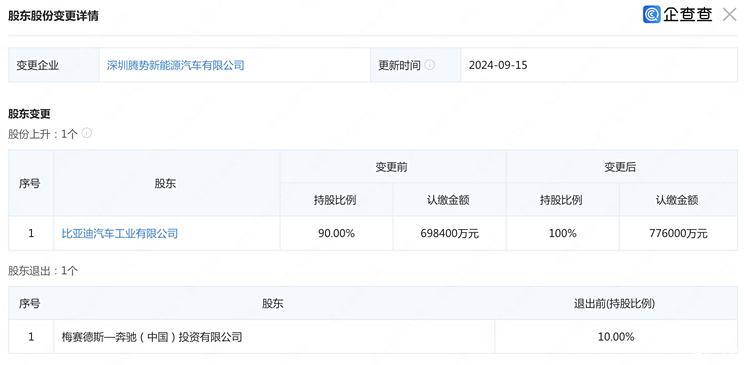The height and width of the screenshot is (365, 744).
Task: Select the 变更前 column header
Action: tap(392, 167)
